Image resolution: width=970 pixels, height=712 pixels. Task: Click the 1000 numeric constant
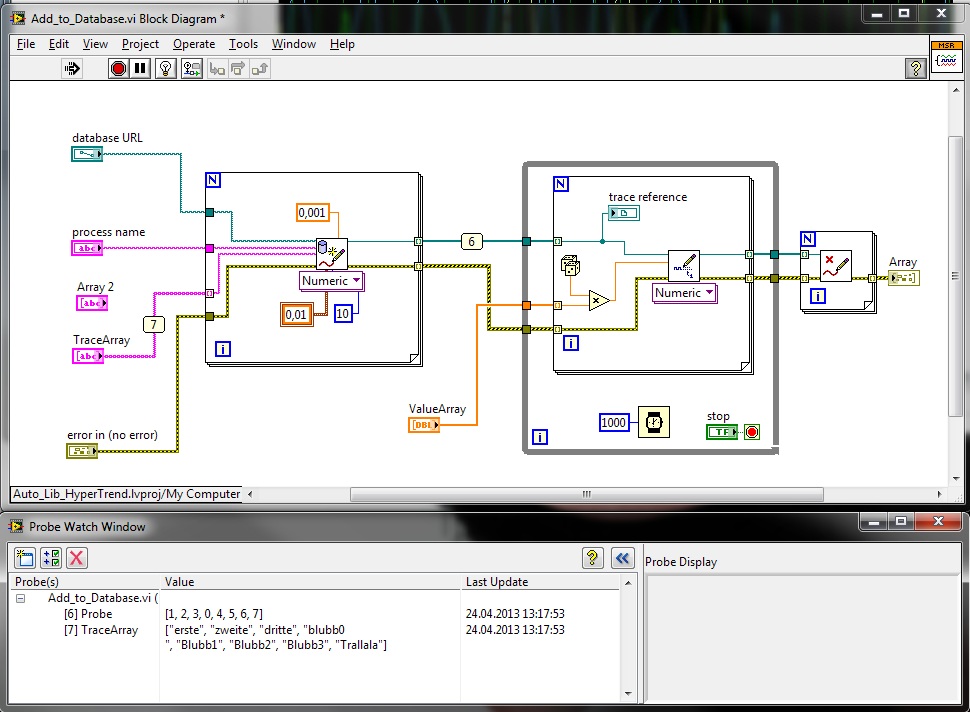coord(614,422)
